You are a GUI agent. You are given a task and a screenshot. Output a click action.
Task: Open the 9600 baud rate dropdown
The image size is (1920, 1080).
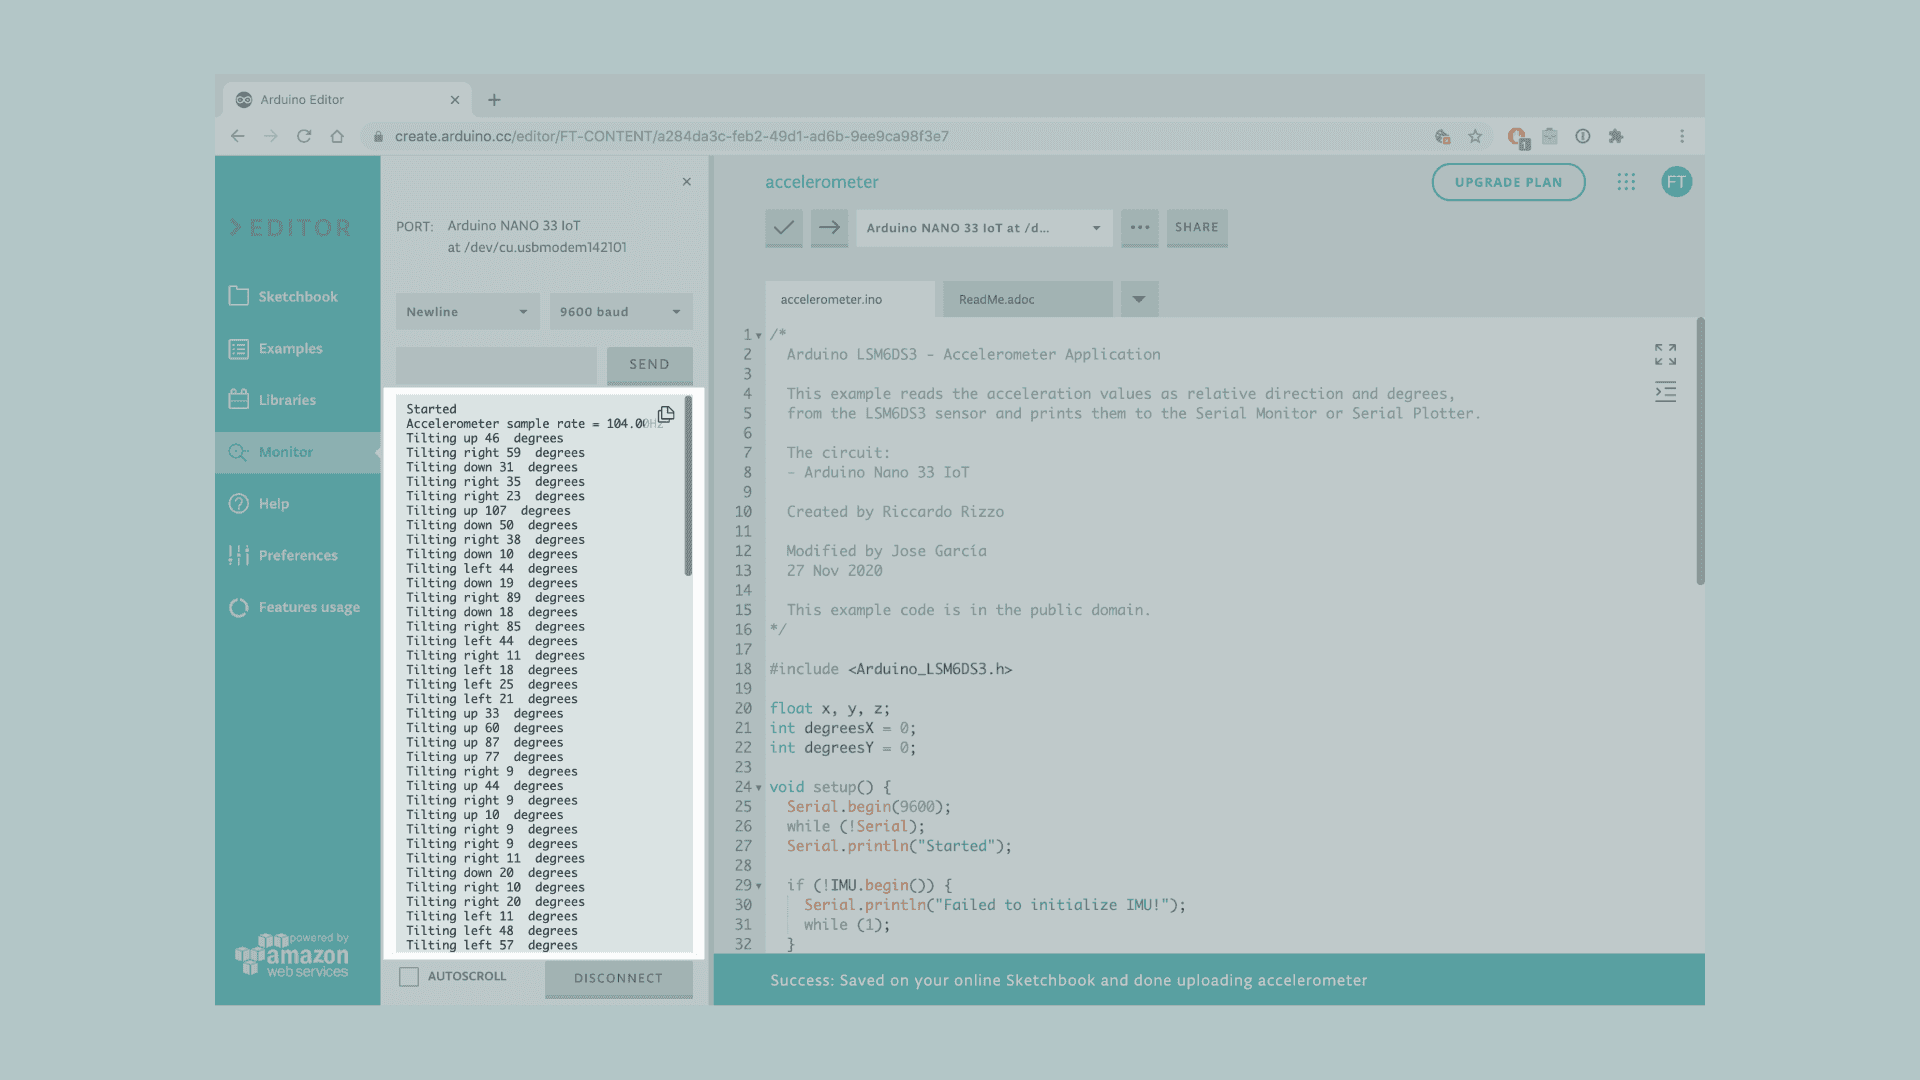(x=620, y=312)
